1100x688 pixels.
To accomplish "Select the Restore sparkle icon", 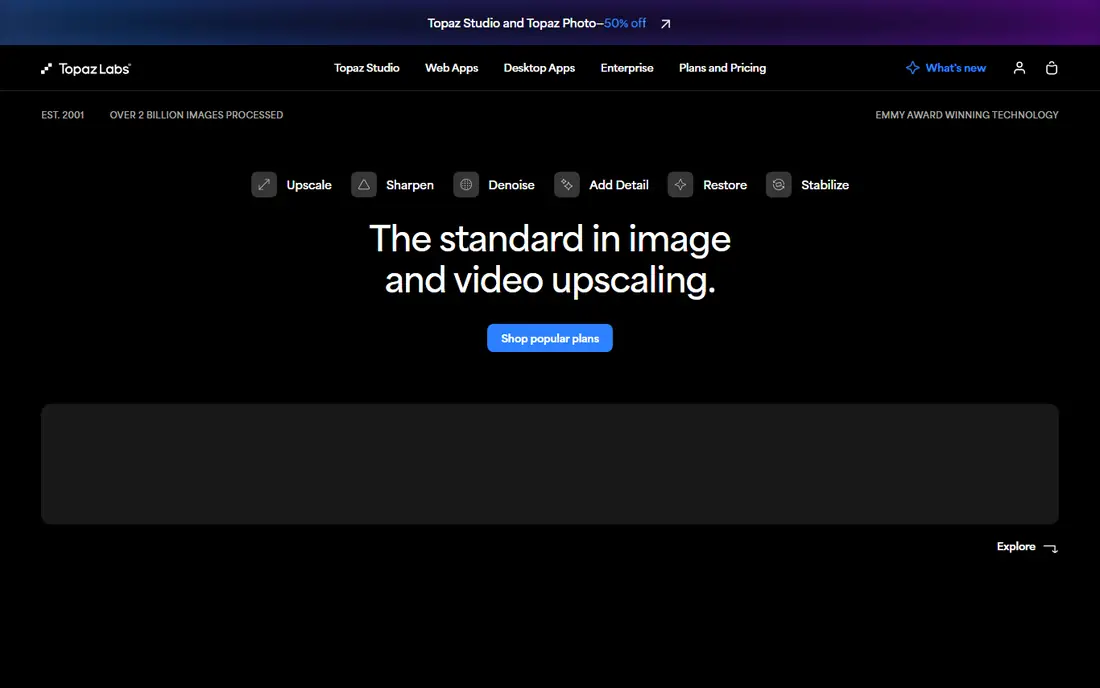I will (x=680, y=185).
